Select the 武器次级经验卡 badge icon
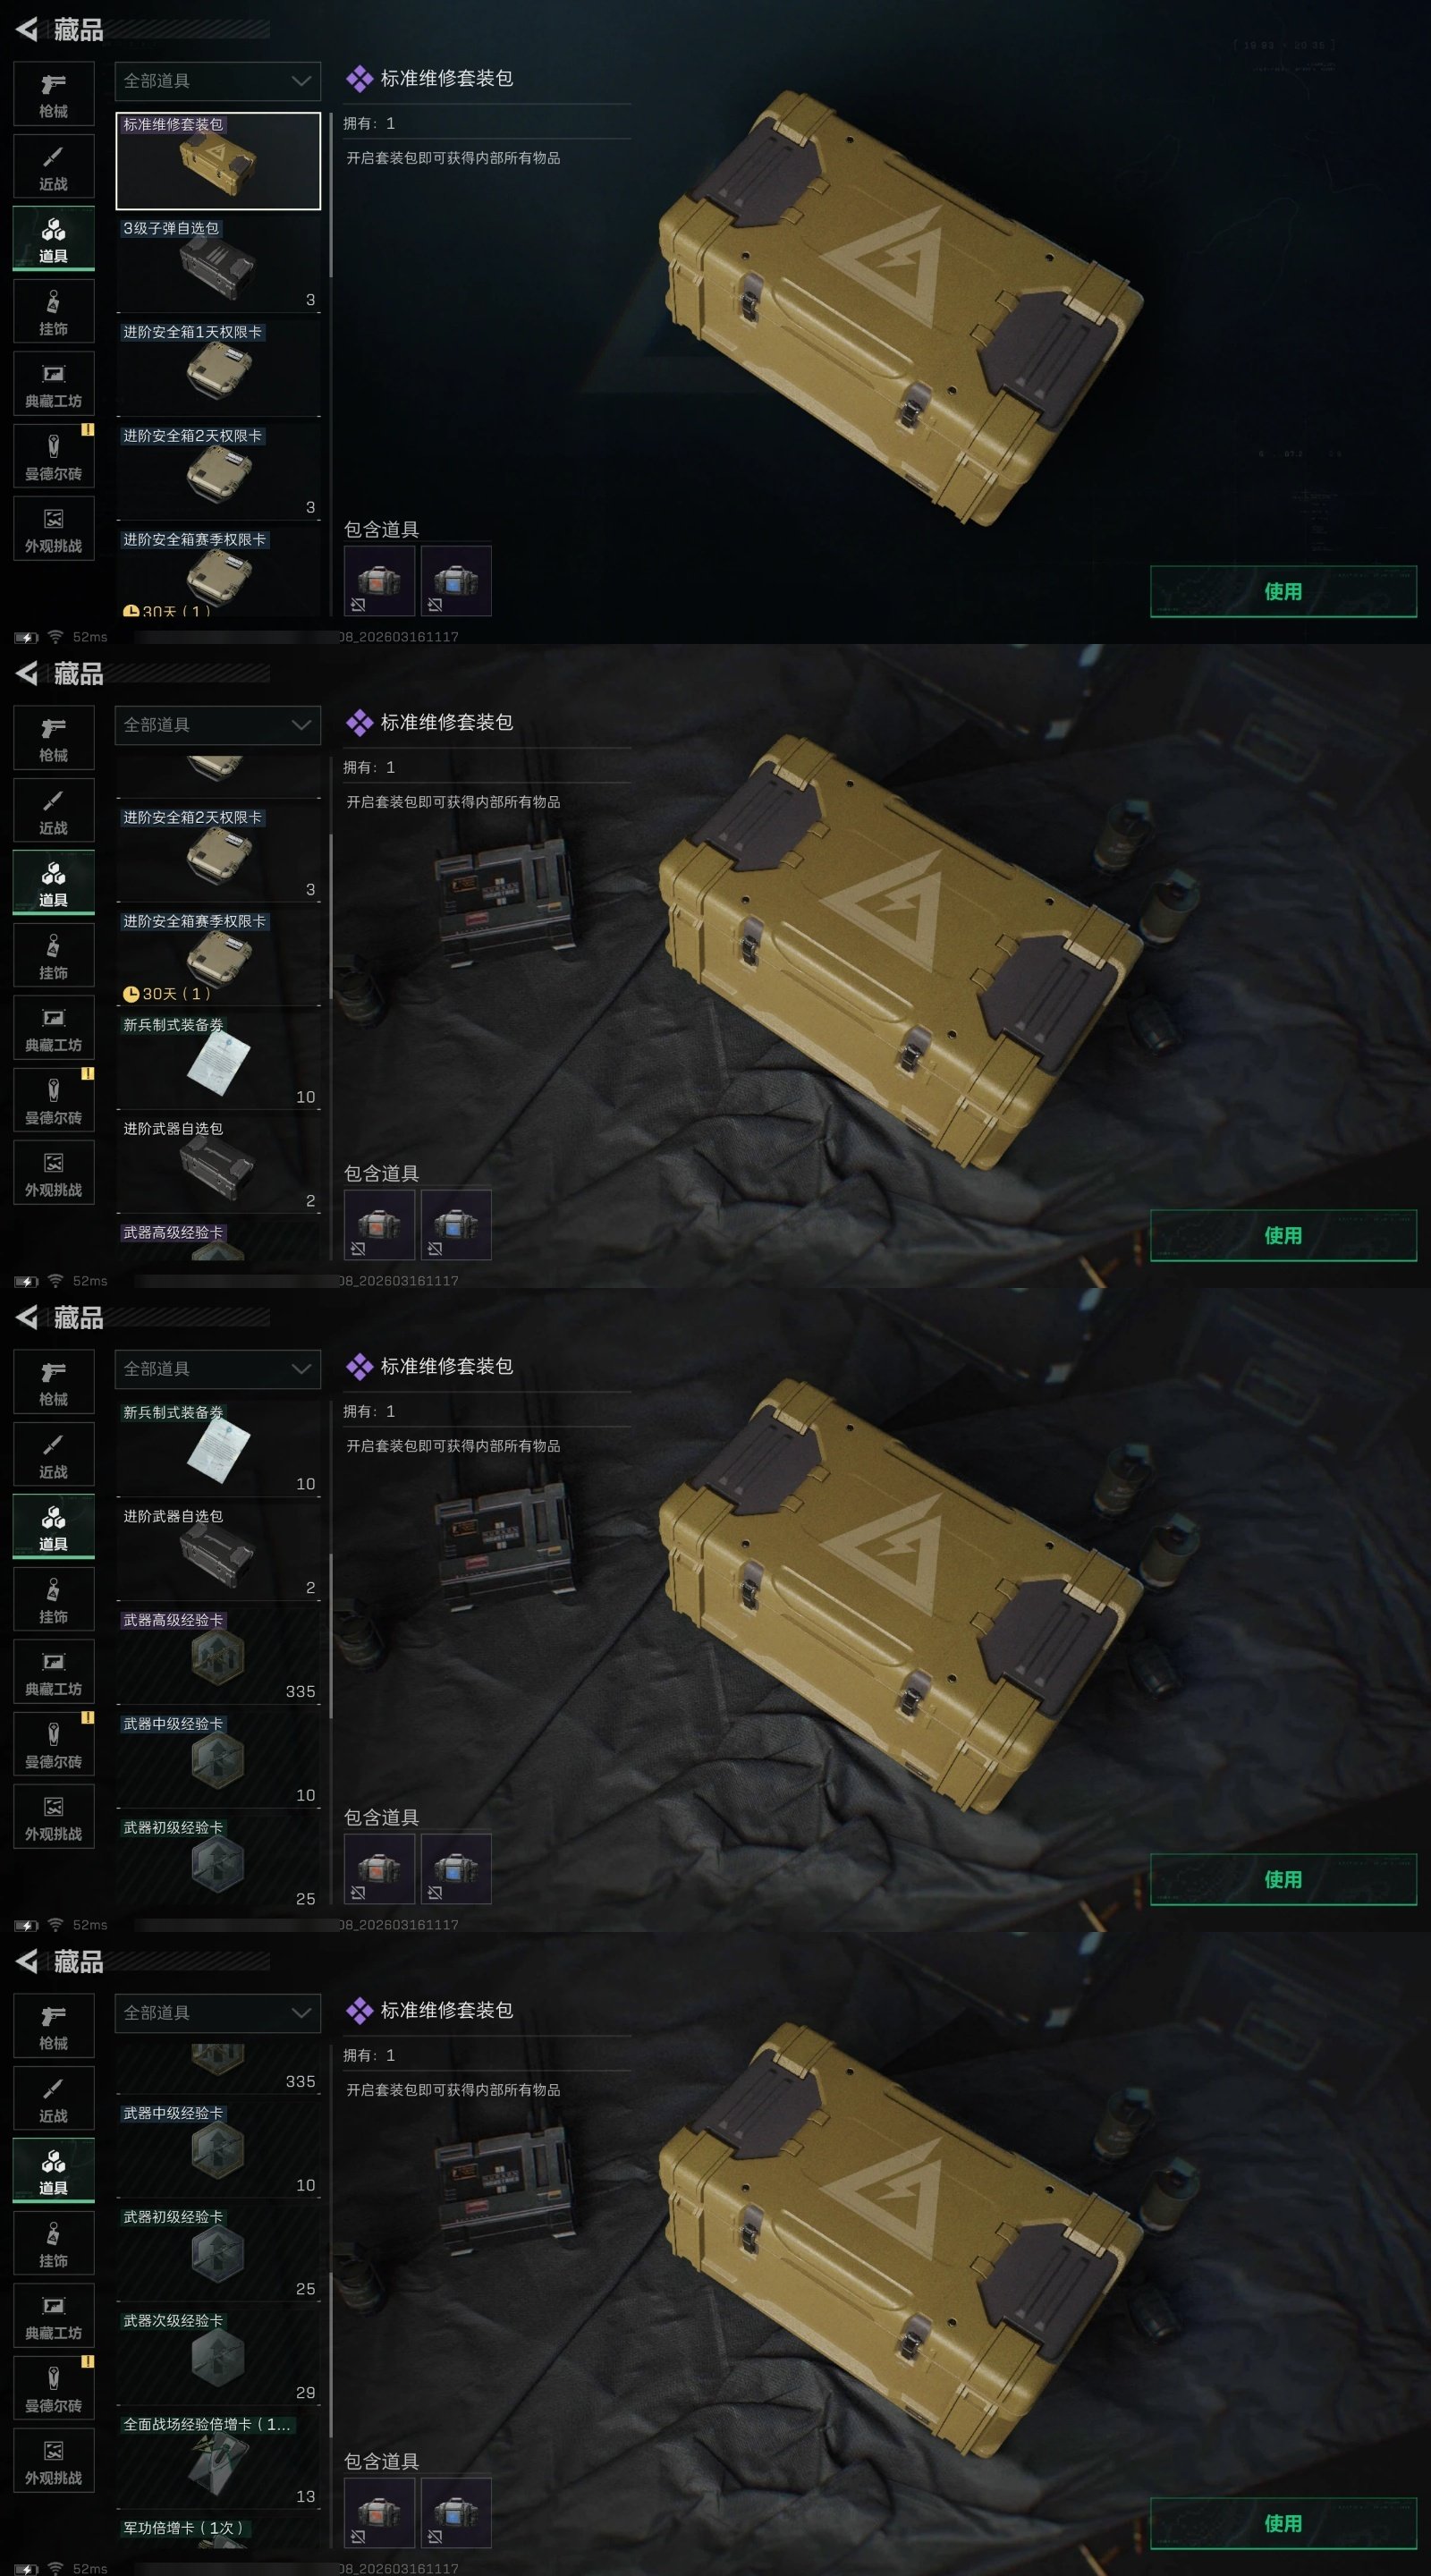This screenshot has width=1431, height=2576. [x=218, y=2355]
